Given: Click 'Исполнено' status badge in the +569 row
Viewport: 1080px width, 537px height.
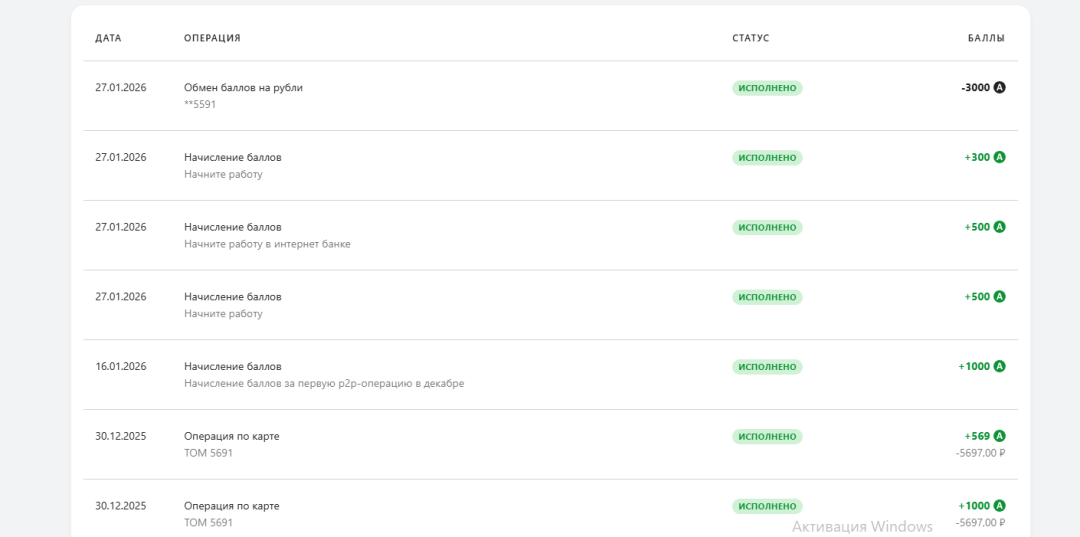Looking at the screenshot, I should coord(767,436).
